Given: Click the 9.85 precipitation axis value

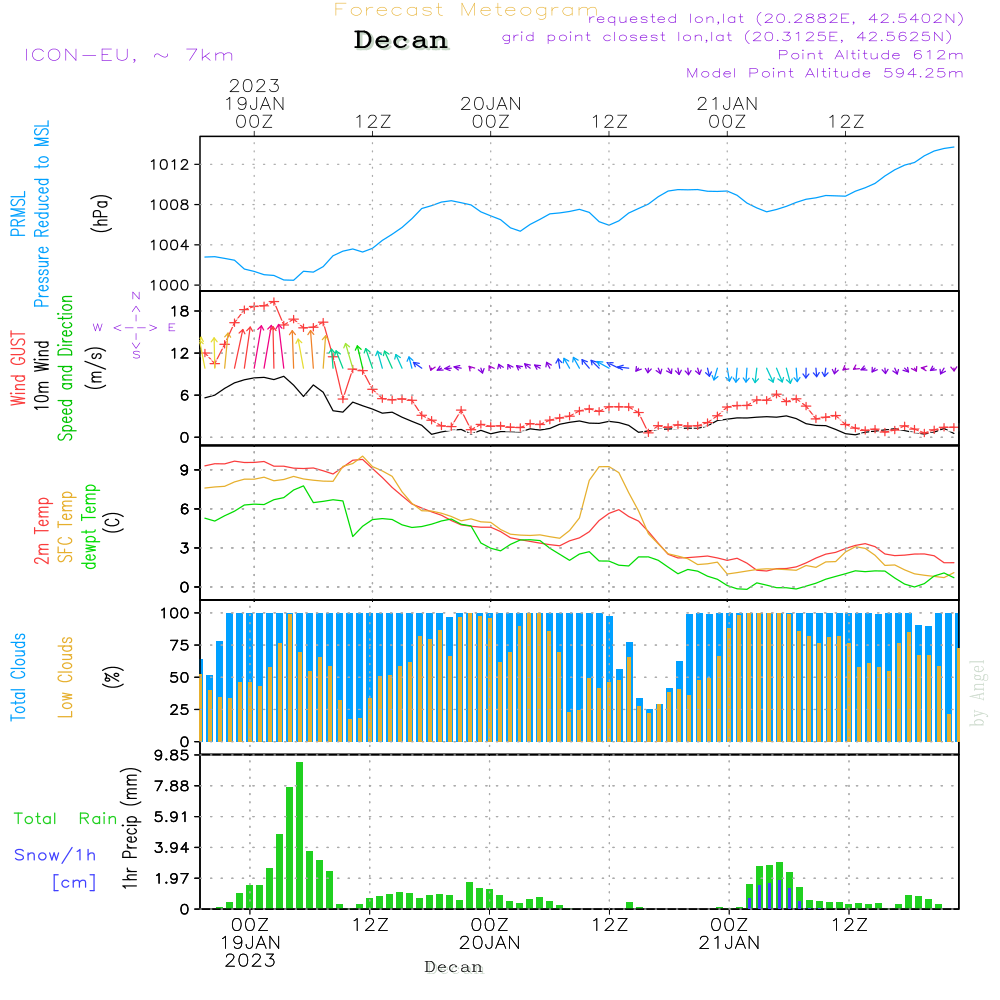Looking at the screenshot, I should click(x=172, y=756).
